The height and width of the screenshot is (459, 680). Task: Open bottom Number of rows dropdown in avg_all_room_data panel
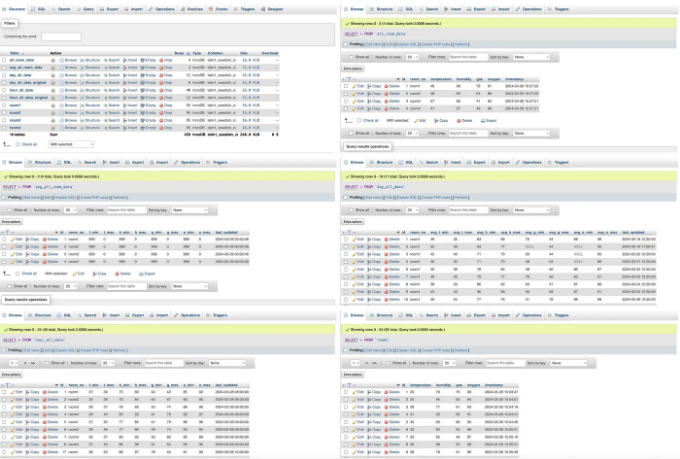pos(71,286)
